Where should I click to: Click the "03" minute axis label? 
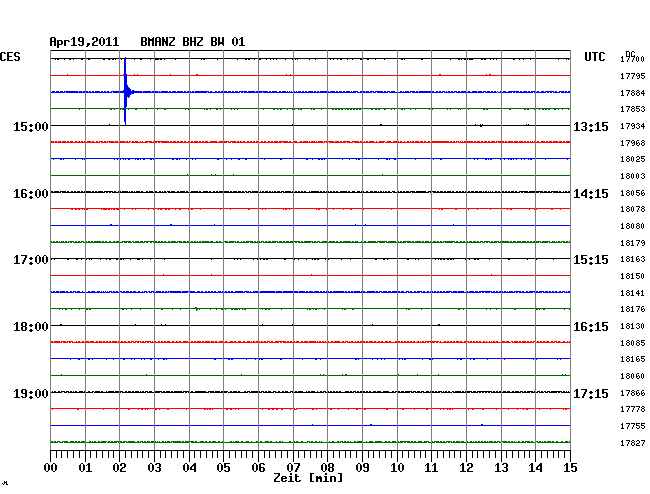155,468
